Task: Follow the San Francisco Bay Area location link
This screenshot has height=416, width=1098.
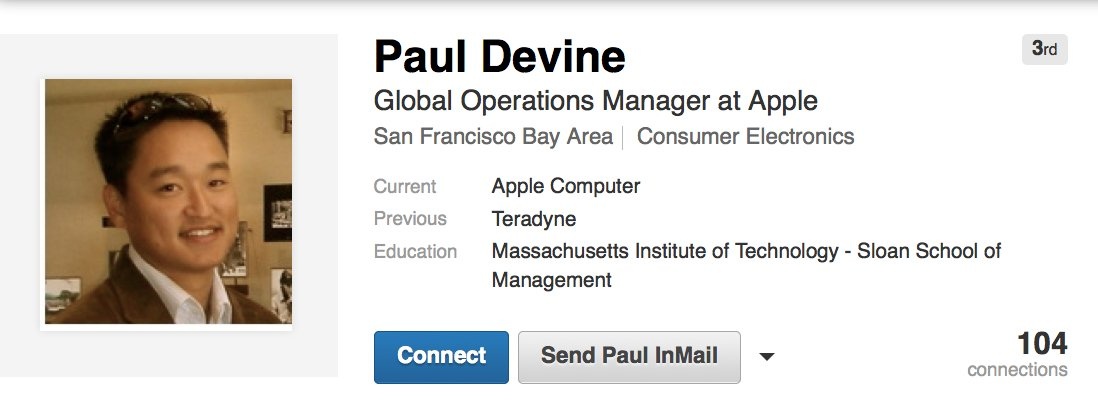Action: (x=493, y=136)
